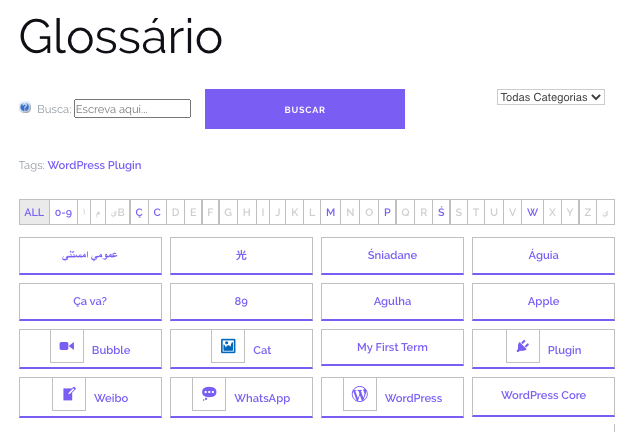Click the edit icon for Weibo
Viewport: 632px width, 432px height.
pos(68,394)
